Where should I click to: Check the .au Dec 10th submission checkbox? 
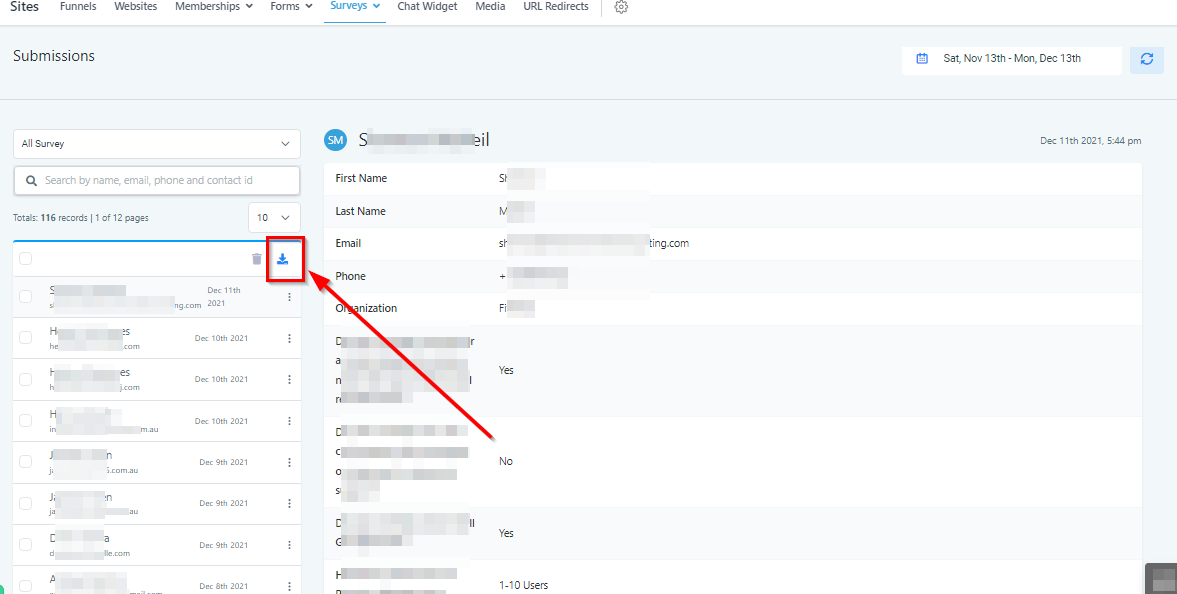coord(26,421)
